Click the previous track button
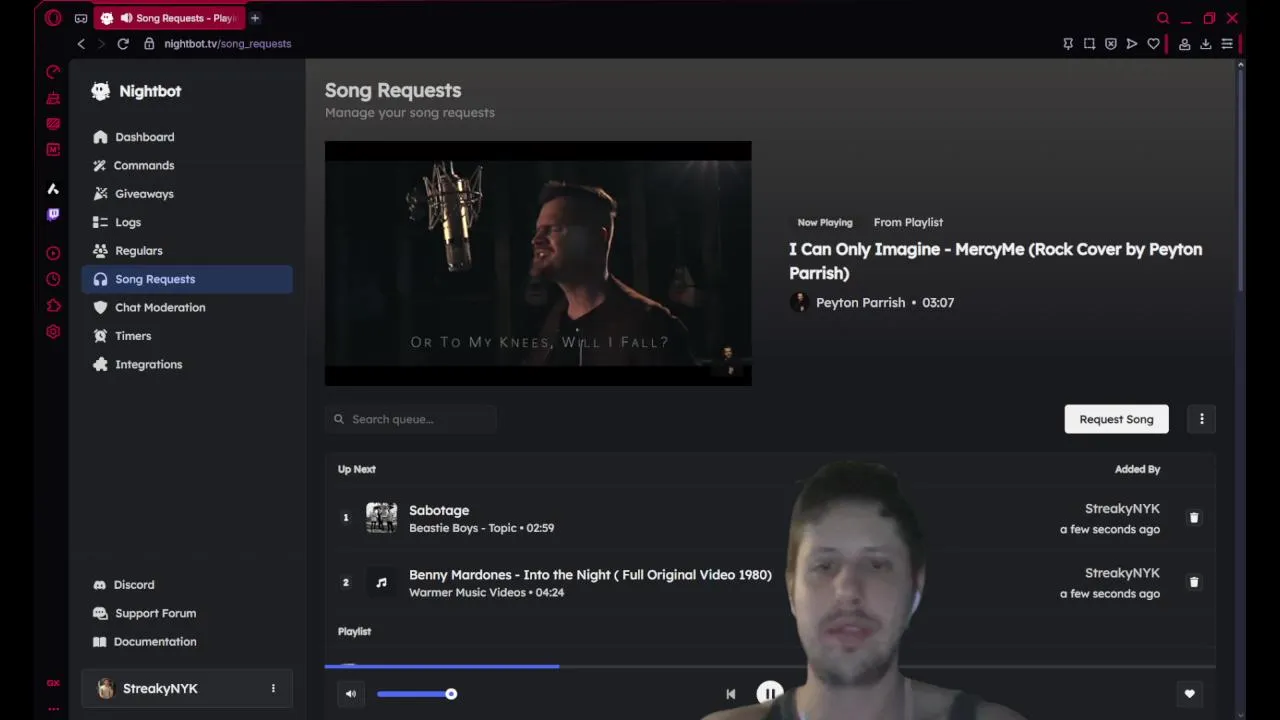The image size is (1280, 720). [x=731, y=694]
